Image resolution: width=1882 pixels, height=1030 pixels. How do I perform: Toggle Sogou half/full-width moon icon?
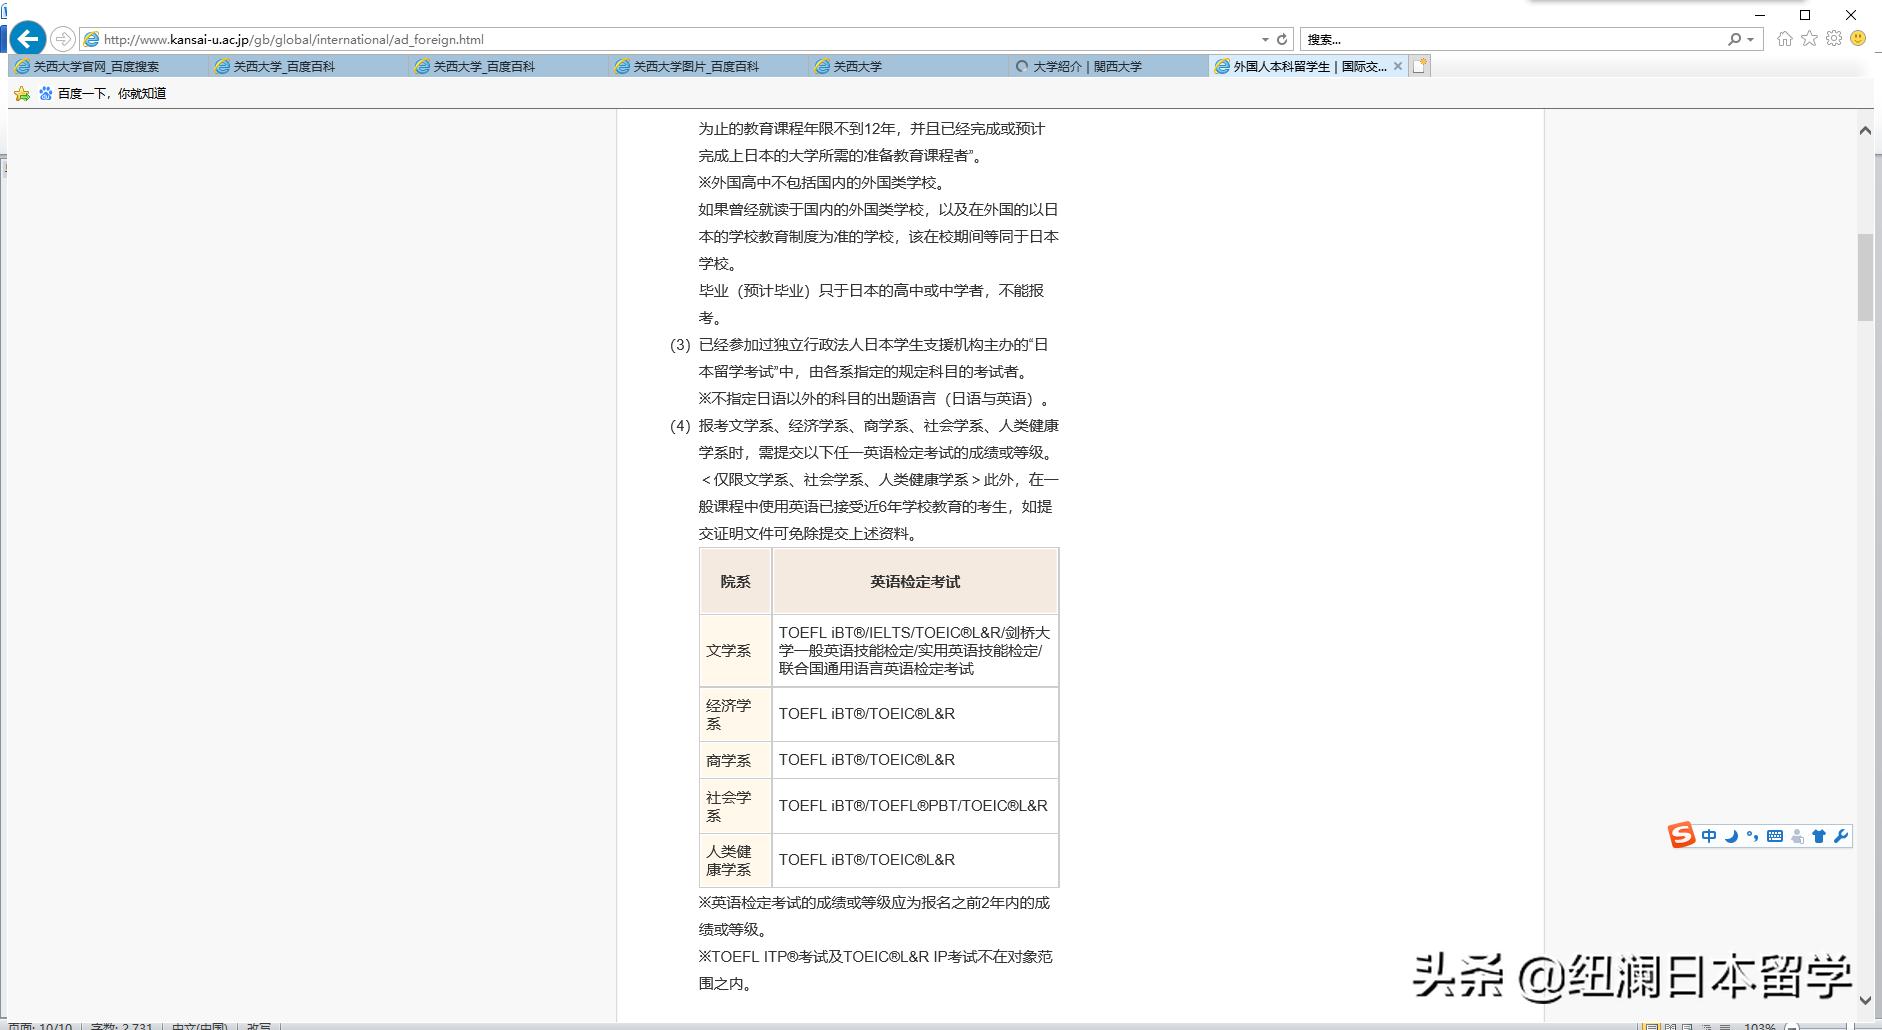[x=1731, y=836]
